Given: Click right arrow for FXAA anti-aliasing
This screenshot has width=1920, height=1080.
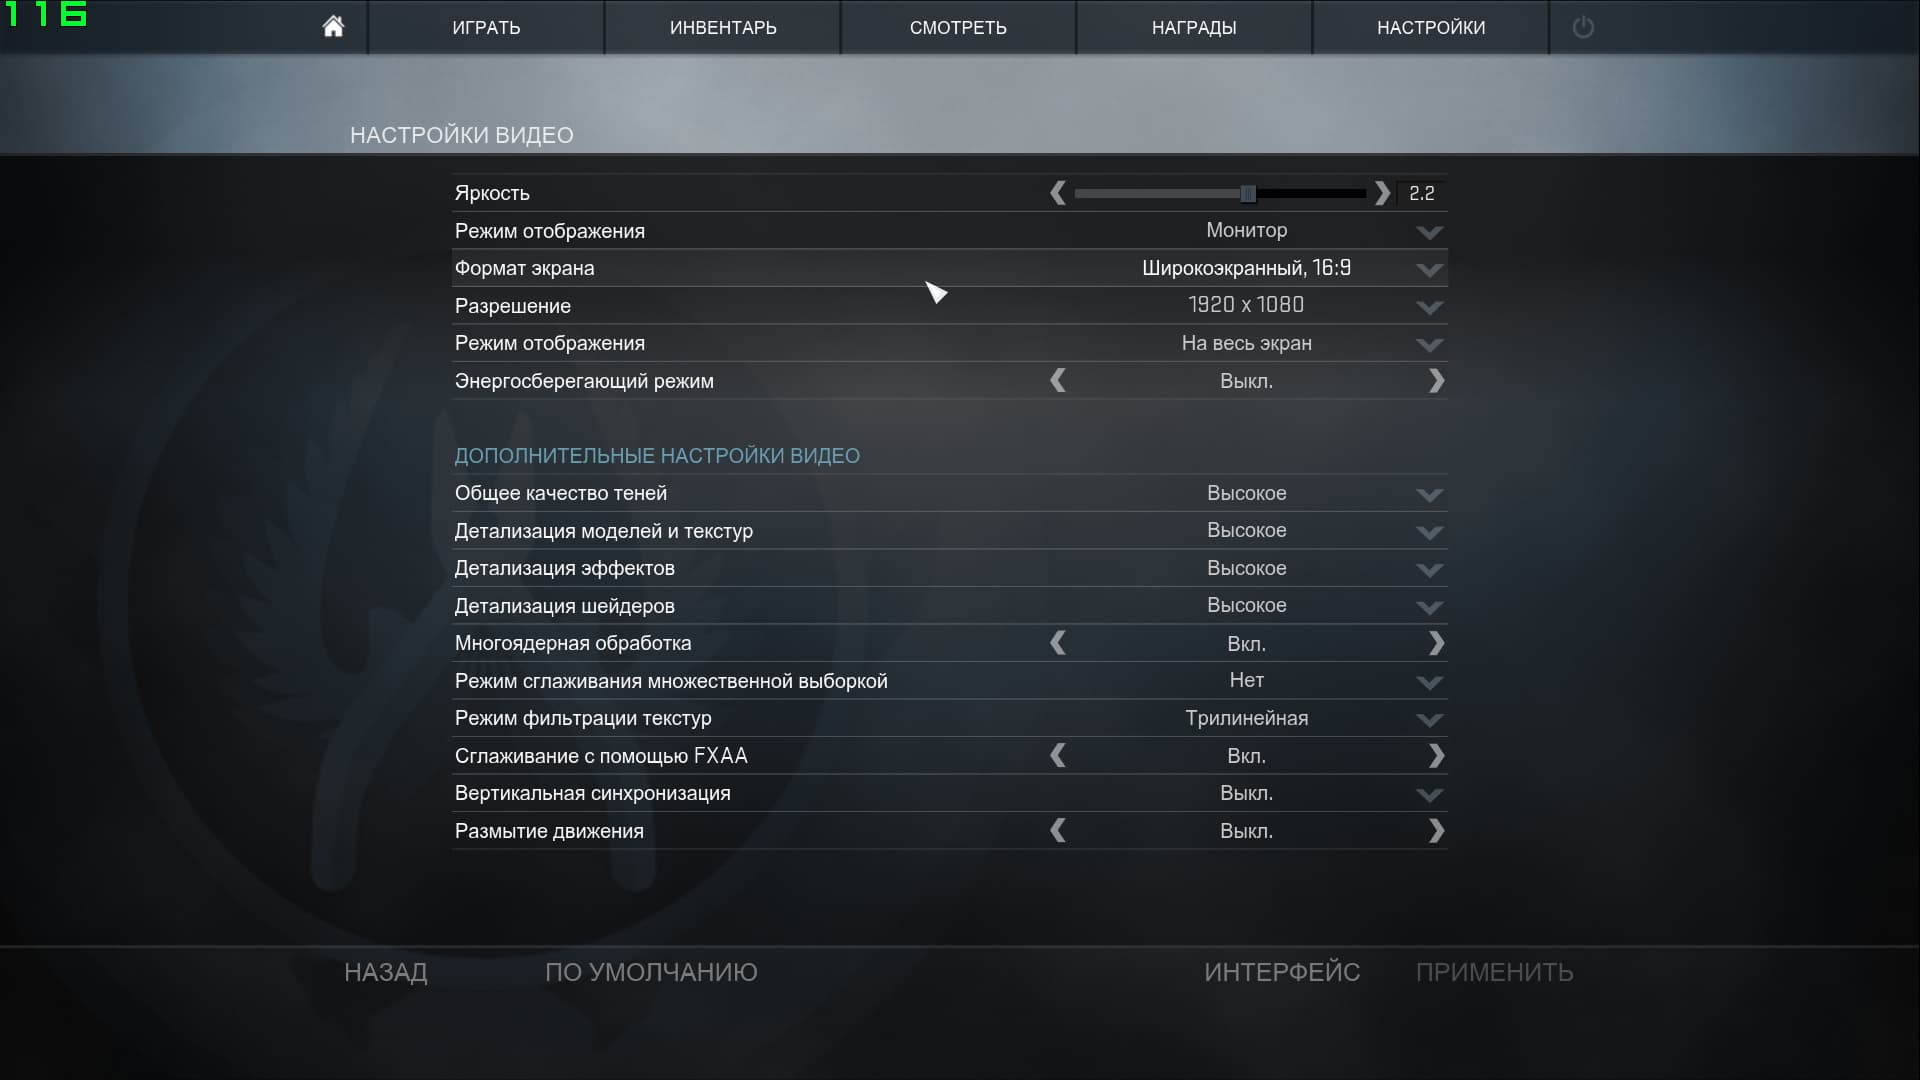Looking at the screenshot, I should 1436,756.
